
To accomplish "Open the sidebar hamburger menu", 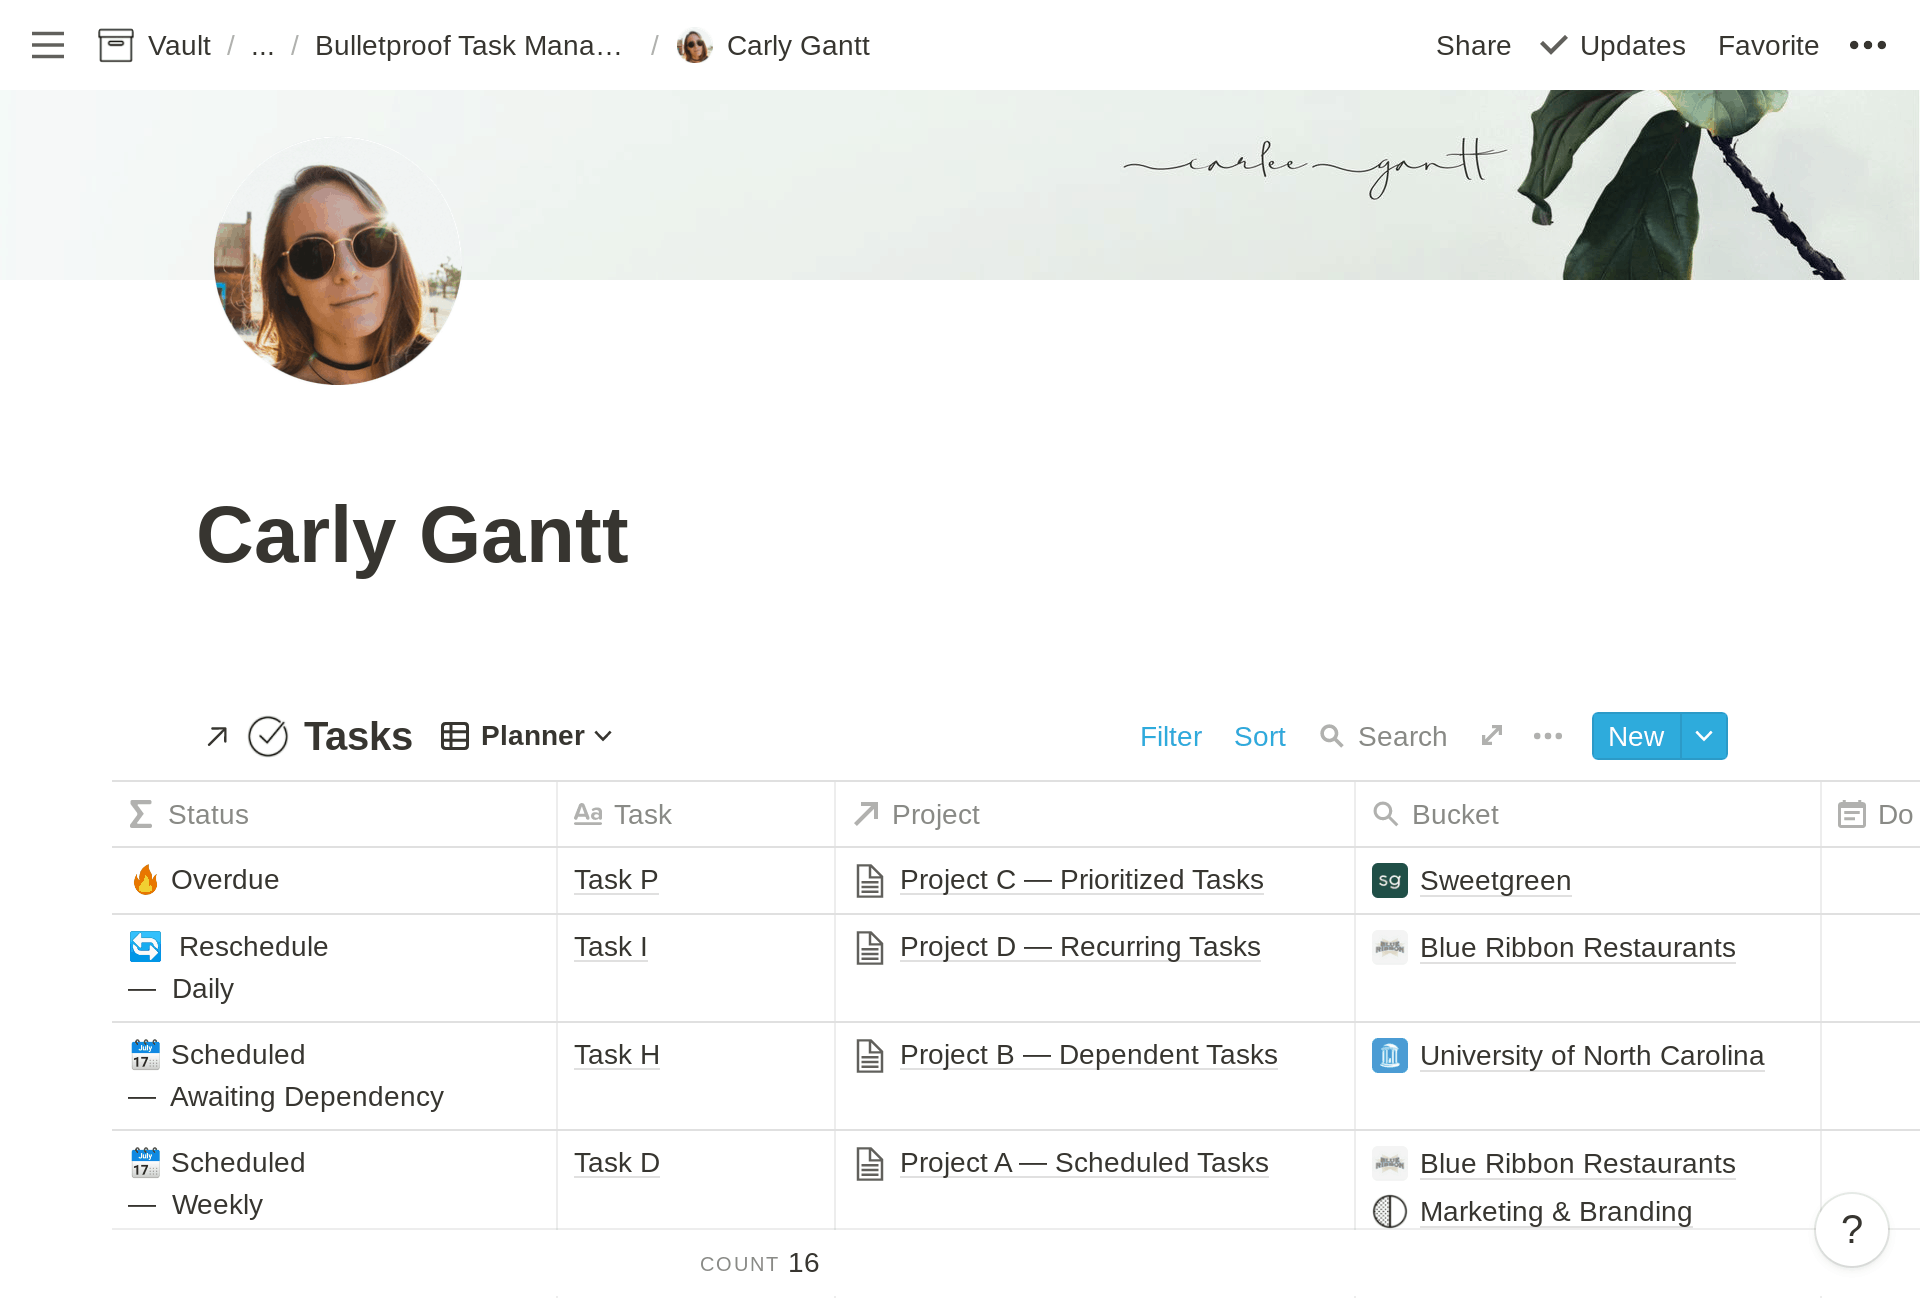I will point(47,45).
